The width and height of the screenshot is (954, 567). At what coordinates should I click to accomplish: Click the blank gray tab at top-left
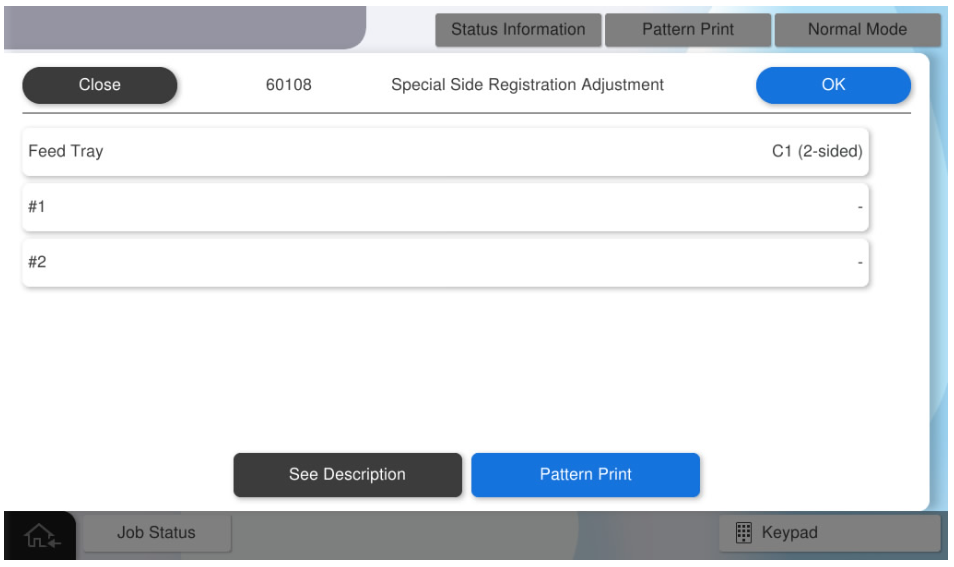(185, 27)
